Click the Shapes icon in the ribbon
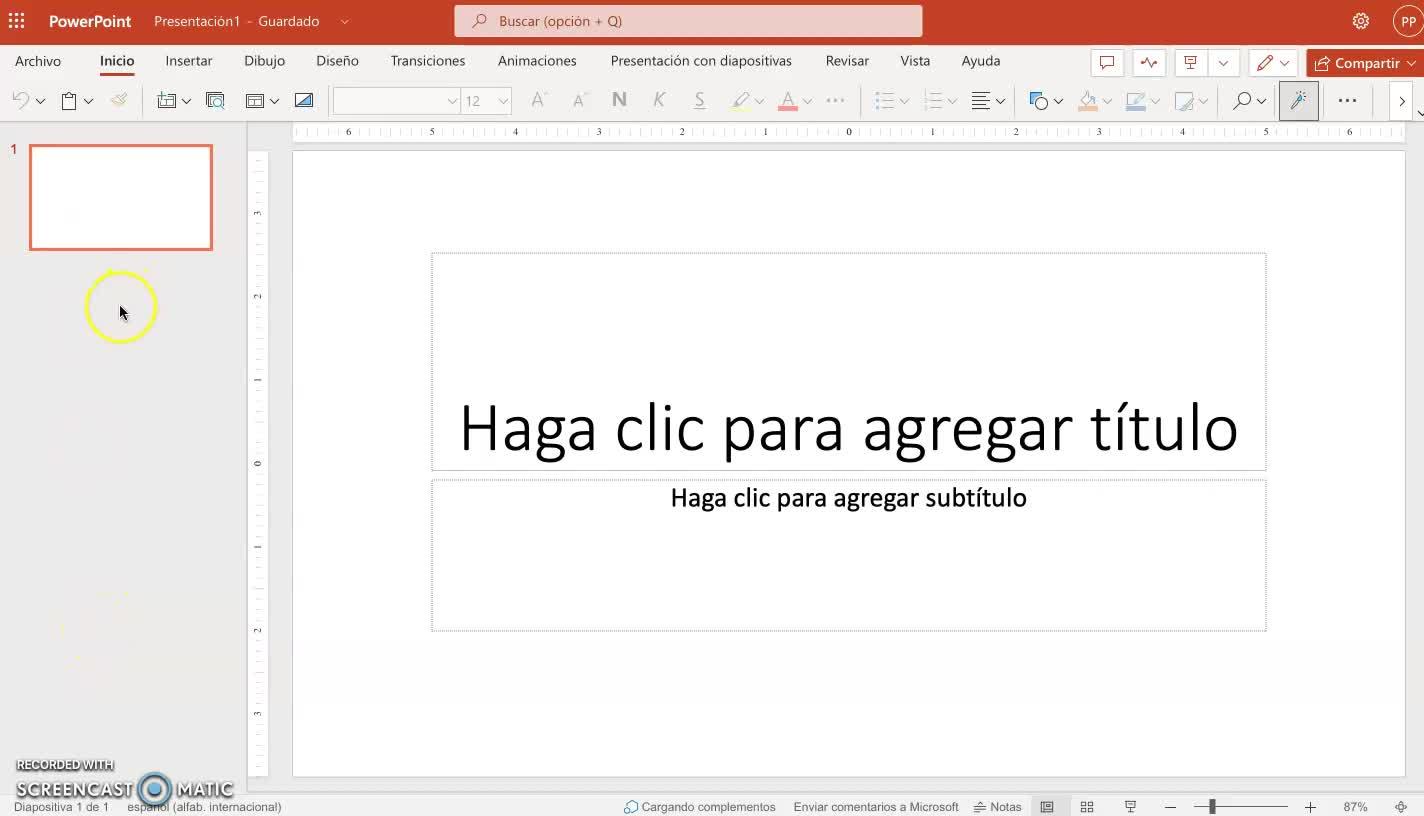The width and height of the screenshot is (1424, 816). [1038, 100]
